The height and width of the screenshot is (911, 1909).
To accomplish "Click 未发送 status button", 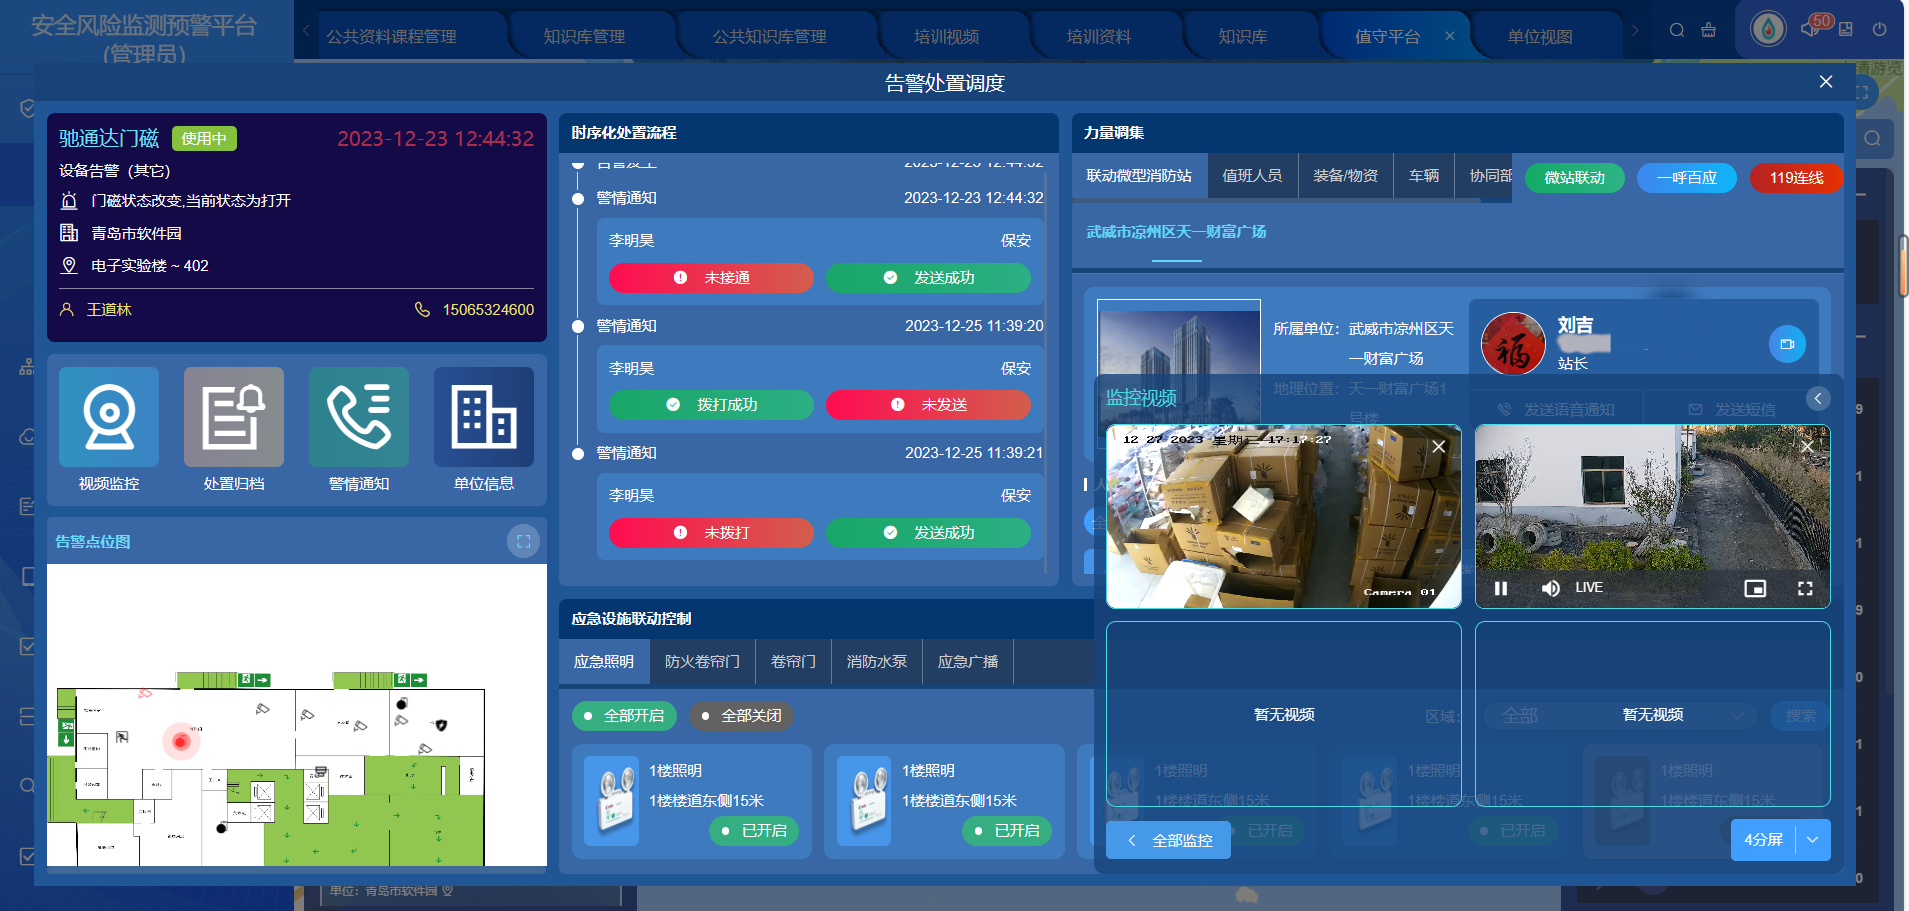I will tap(928, 405).
